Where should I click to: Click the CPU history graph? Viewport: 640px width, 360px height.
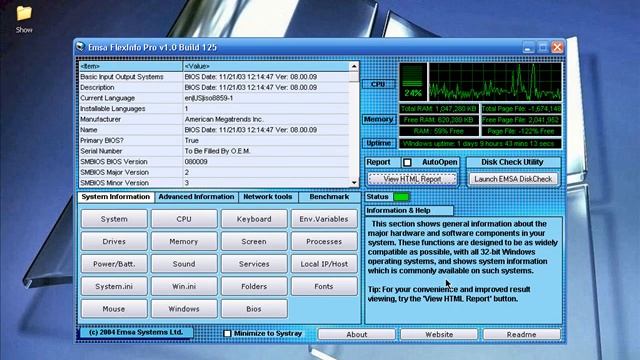coord(495,82)
